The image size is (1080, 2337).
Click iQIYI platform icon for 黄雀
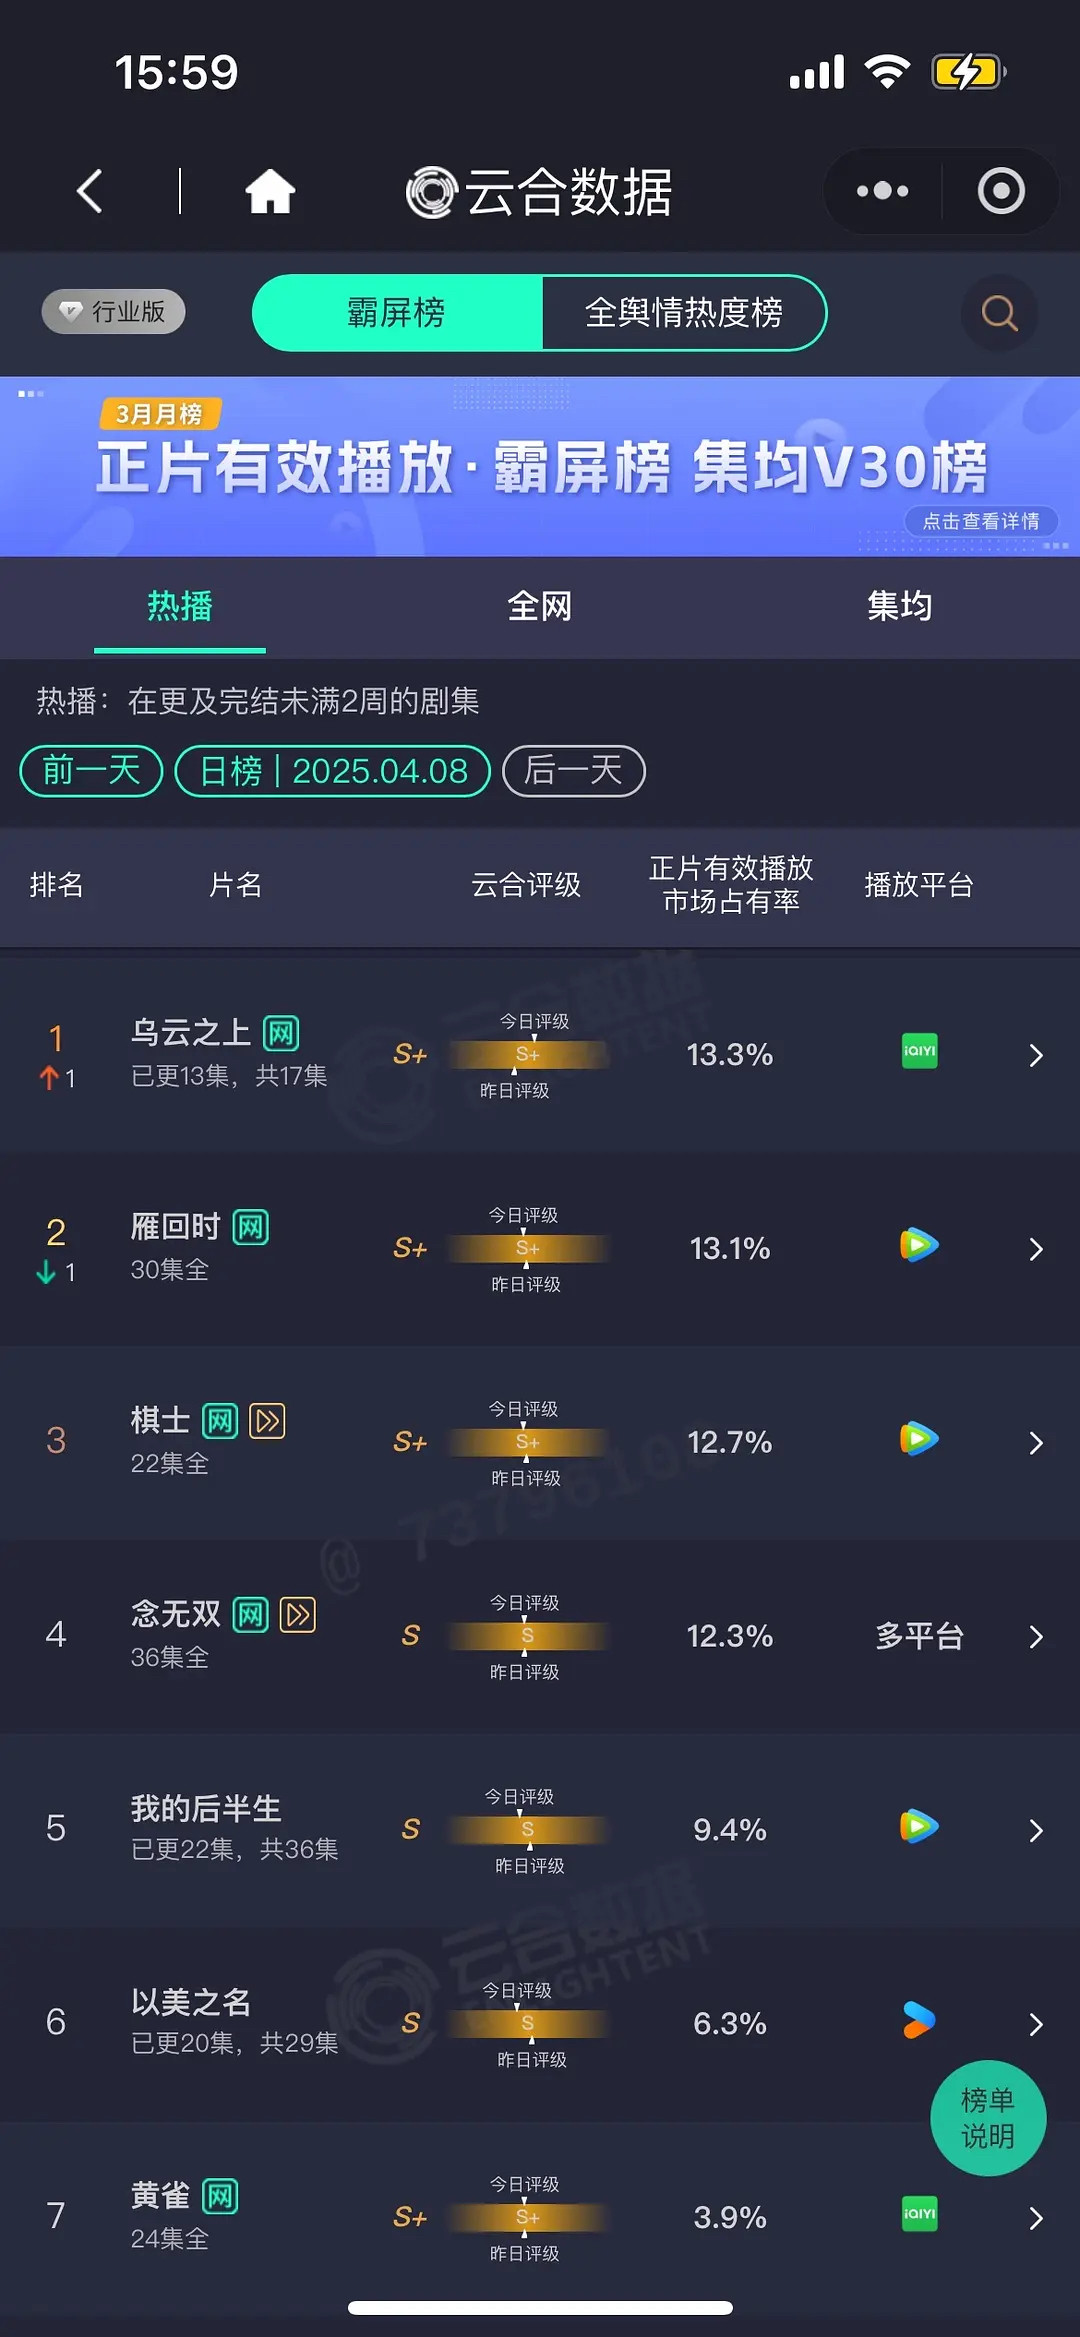pyautogui.click(x=919, y=2214)
